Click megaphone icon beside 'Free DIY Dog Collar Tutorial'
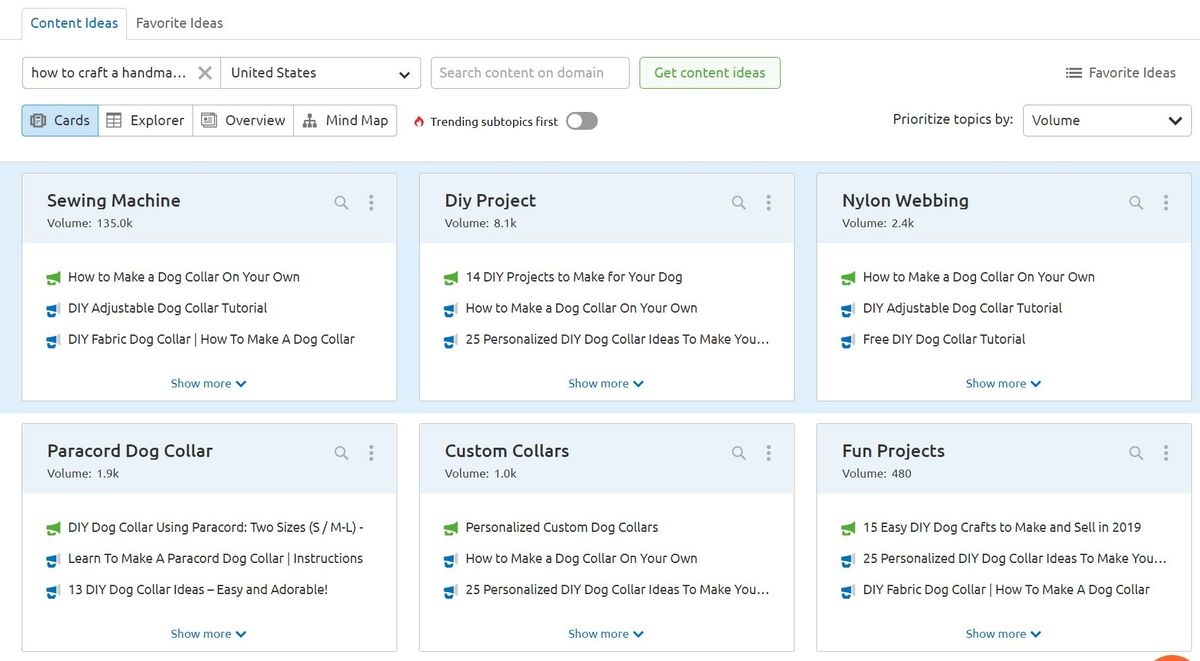The width and height of the screenshot is (1200, 661). 849,340
